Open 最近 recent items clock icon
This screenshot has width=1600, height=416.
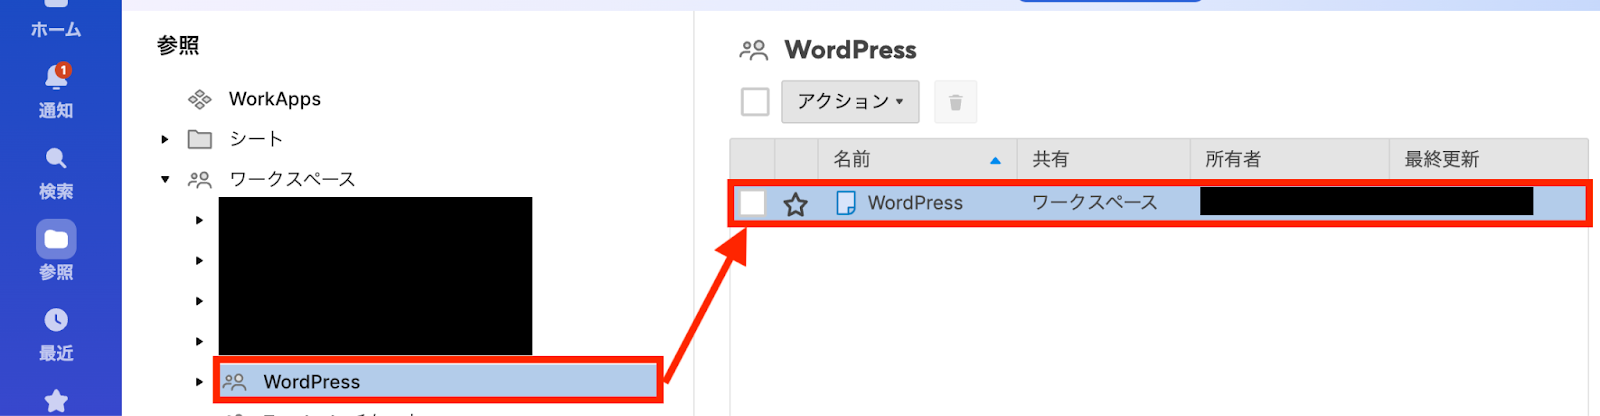[x=56, y=320]
